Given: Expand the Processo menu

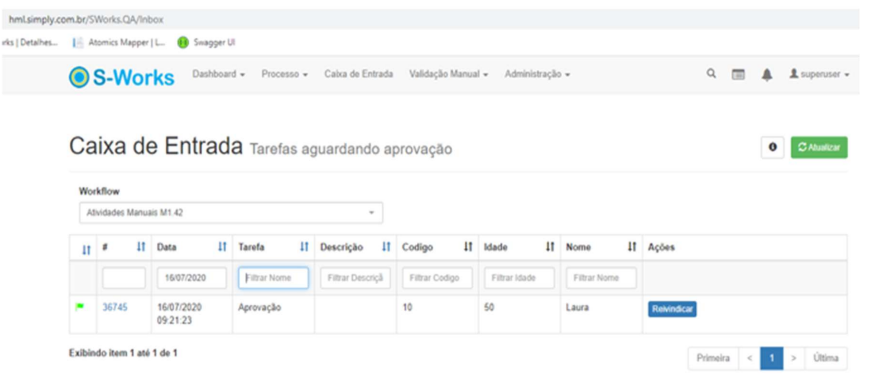Looking at the screenshot, I should click(284, 74).
